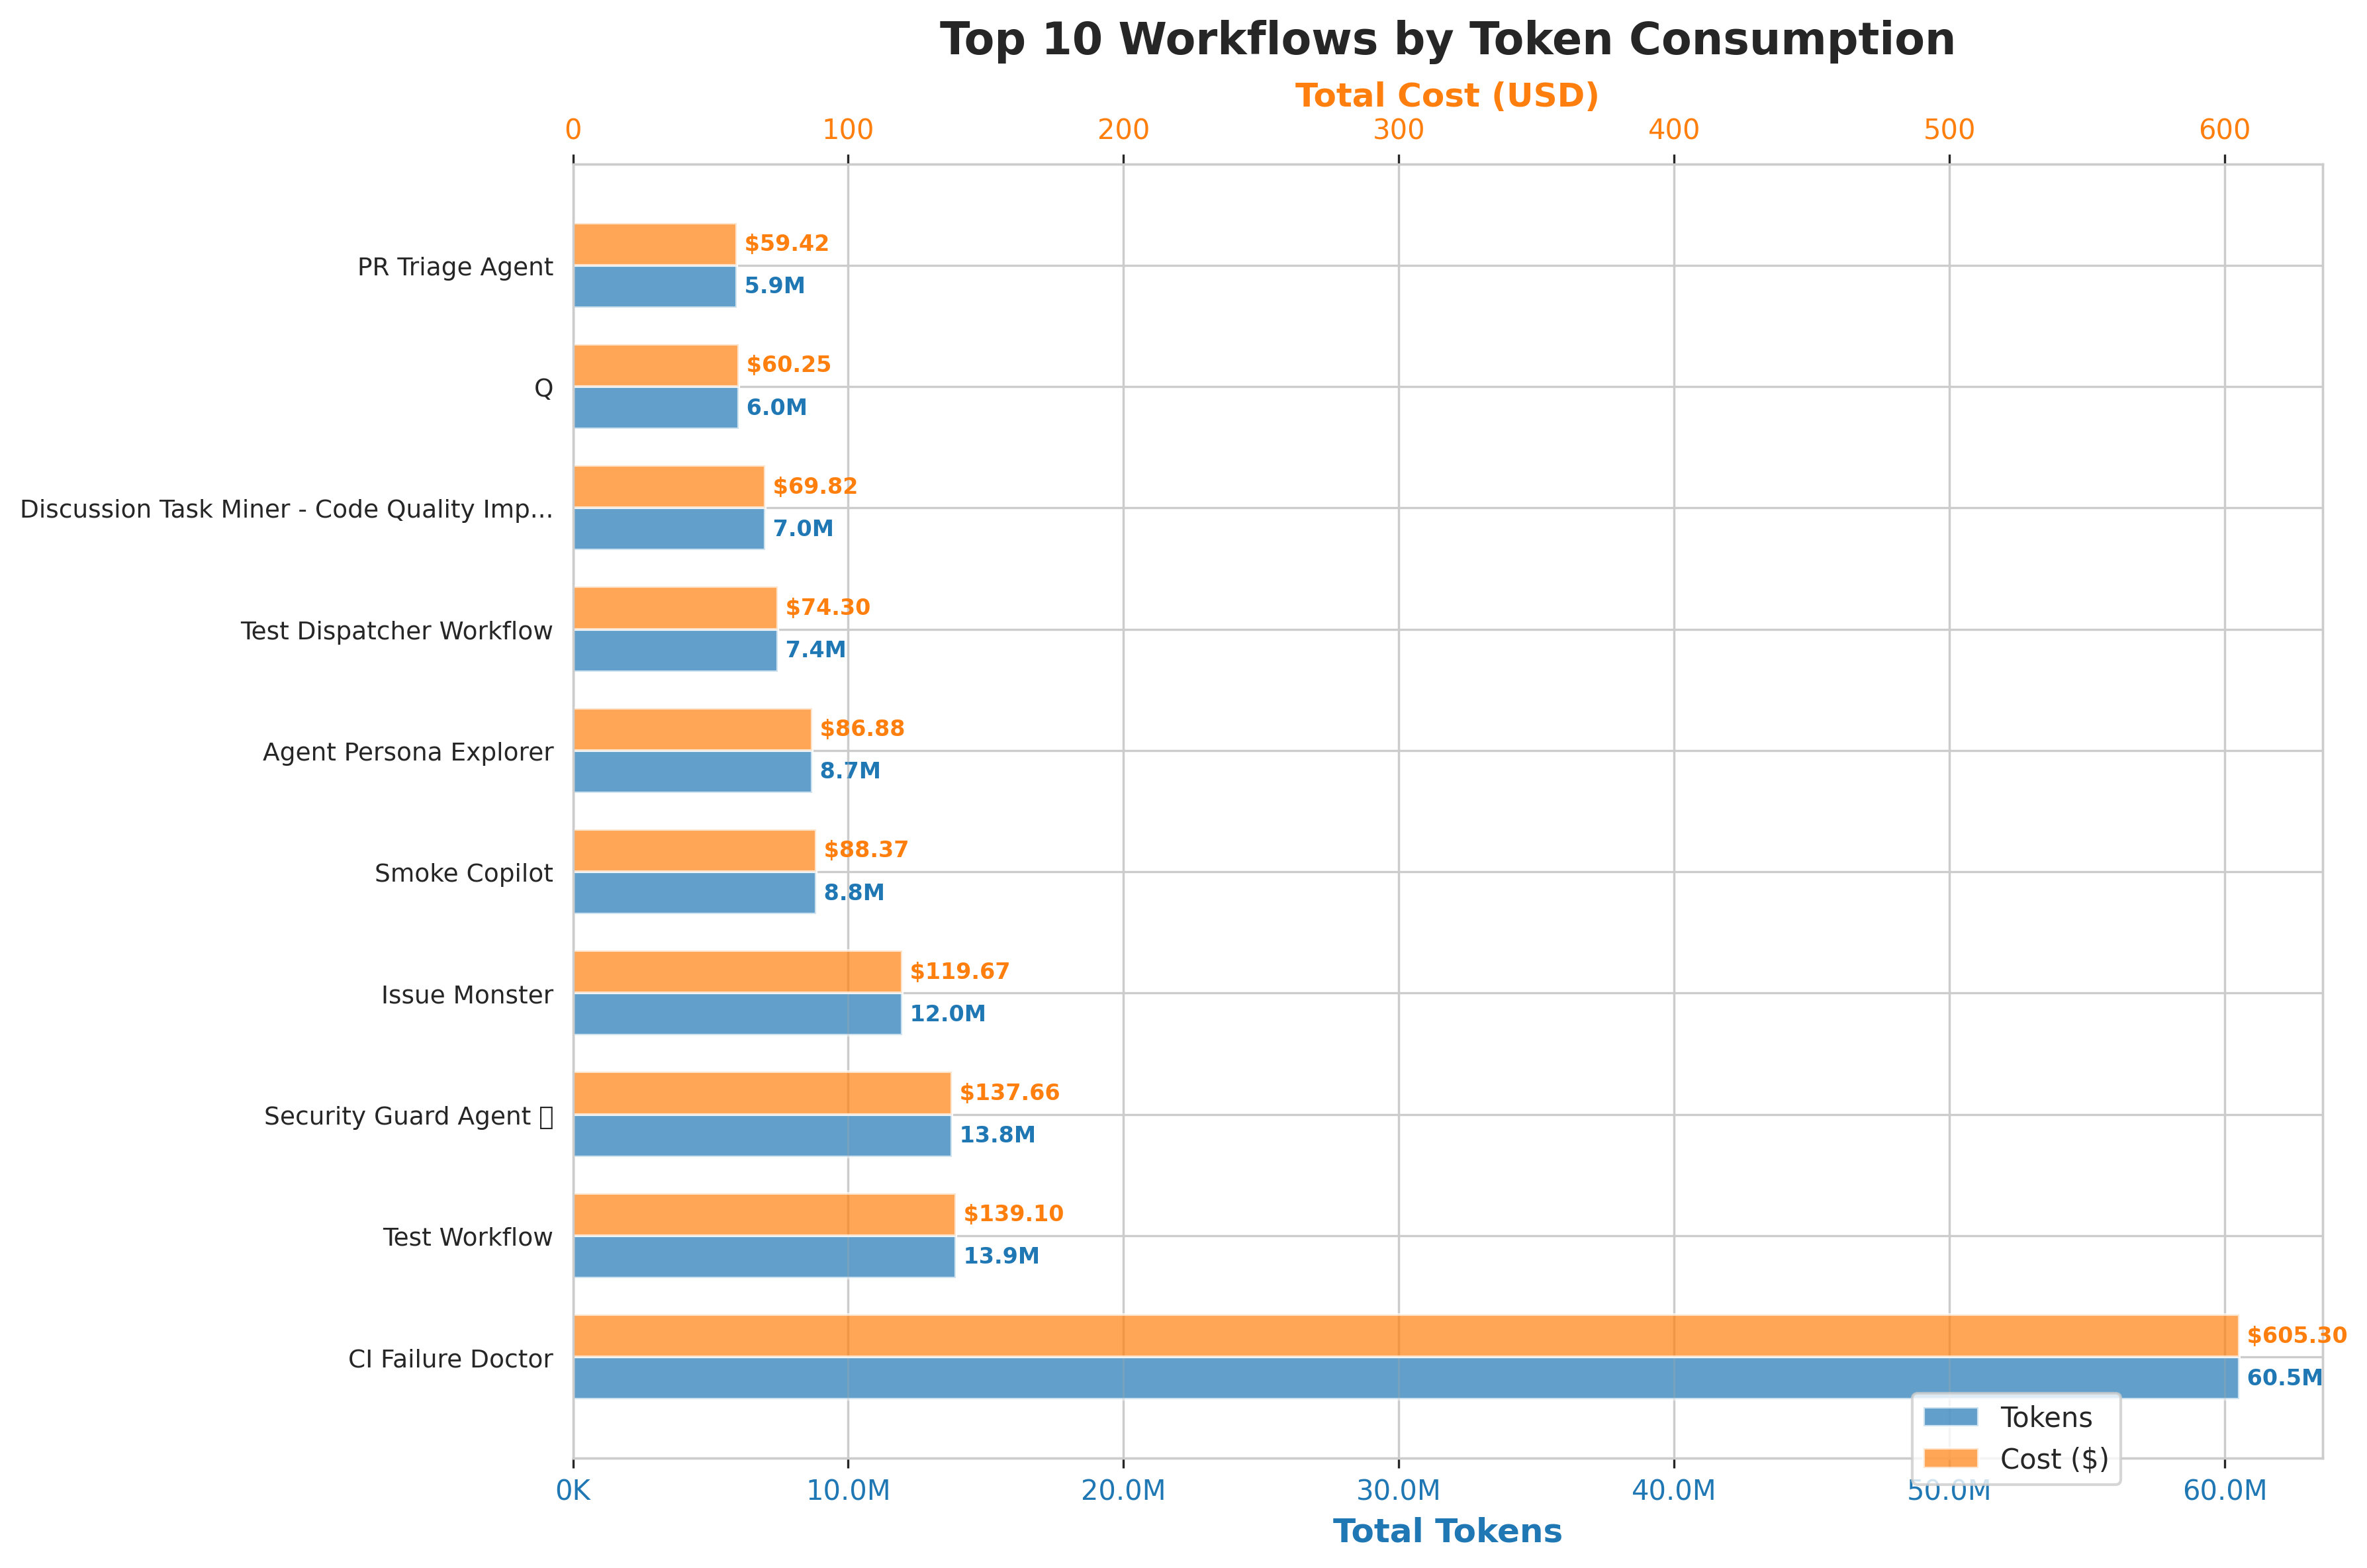Click the 400 top axis tick label
The width and height of the screenshot is (2367, 1568).
point(1673,130)
